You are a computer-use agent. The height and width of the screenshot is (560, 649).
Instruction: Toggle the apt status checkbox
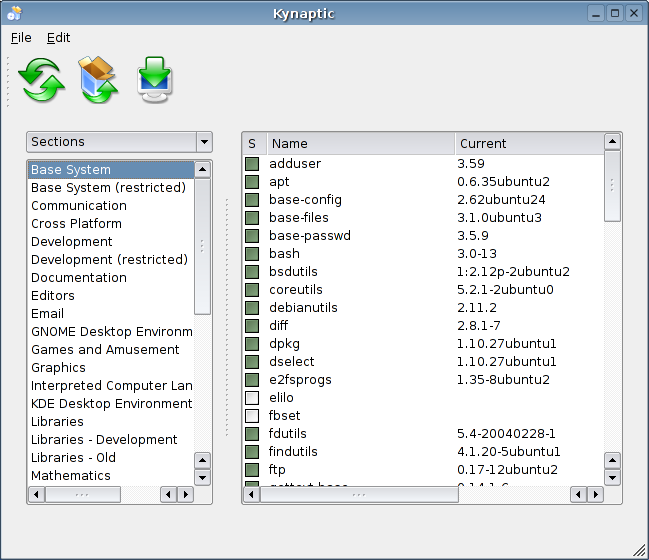pyautogui.click(x=252, y=182)
